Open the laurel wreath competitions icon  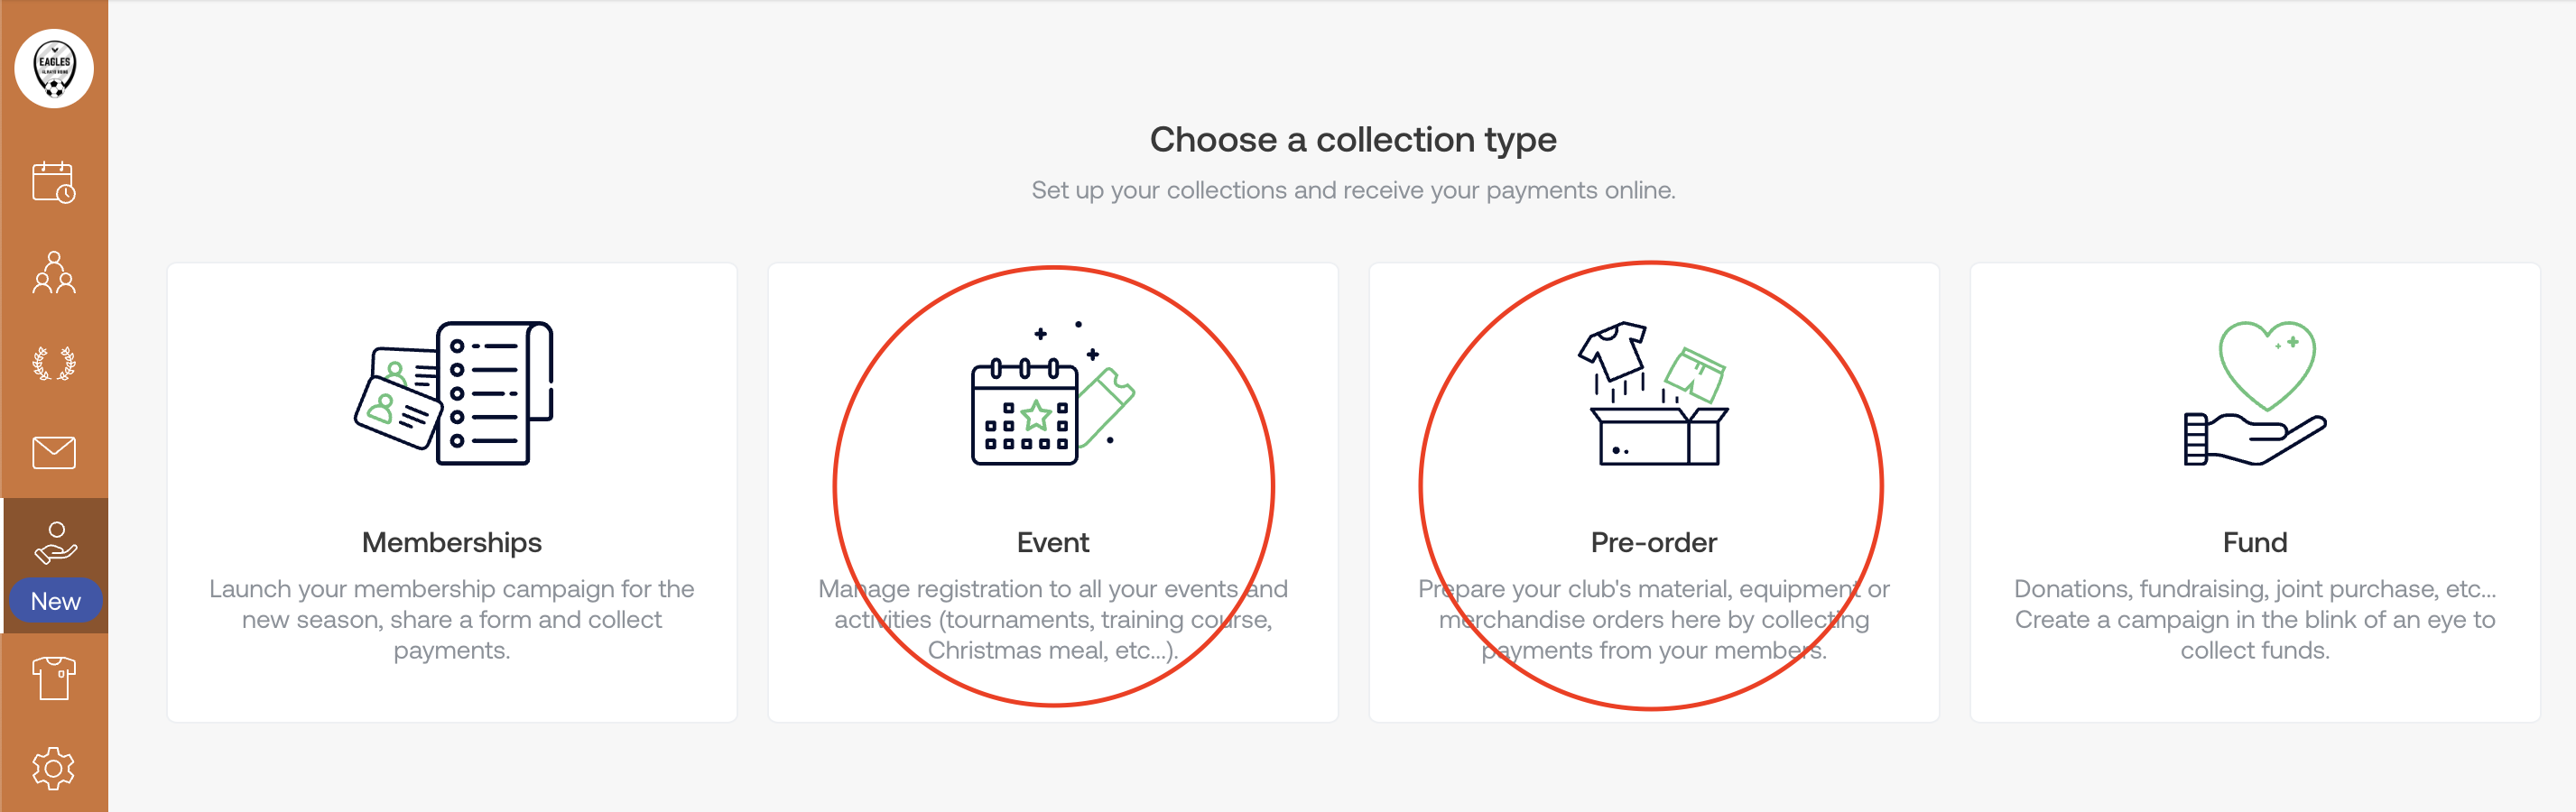point(54,363)
